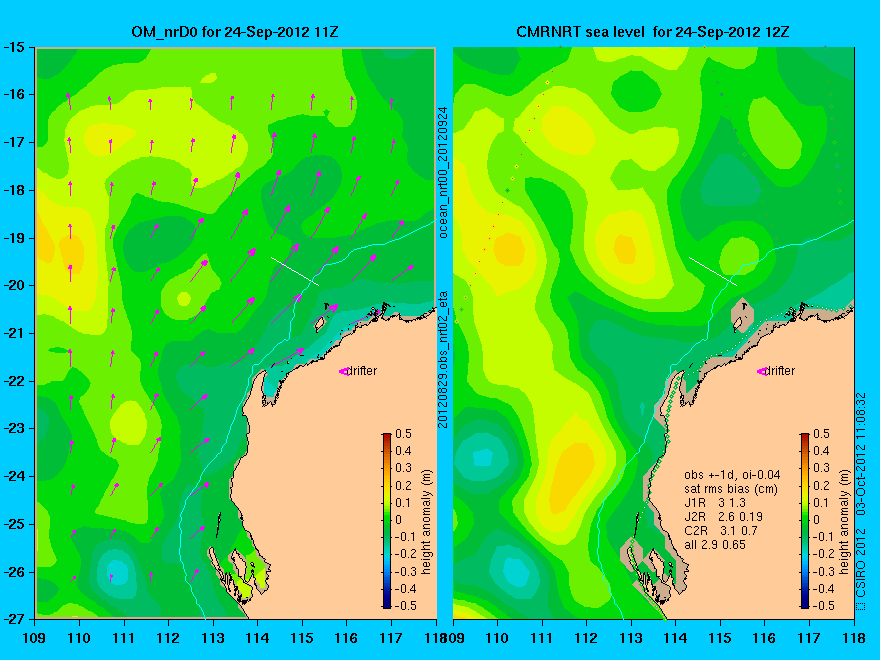
Task: Click latitude label '-18' on the y-axis
Action: pos(13,190)
